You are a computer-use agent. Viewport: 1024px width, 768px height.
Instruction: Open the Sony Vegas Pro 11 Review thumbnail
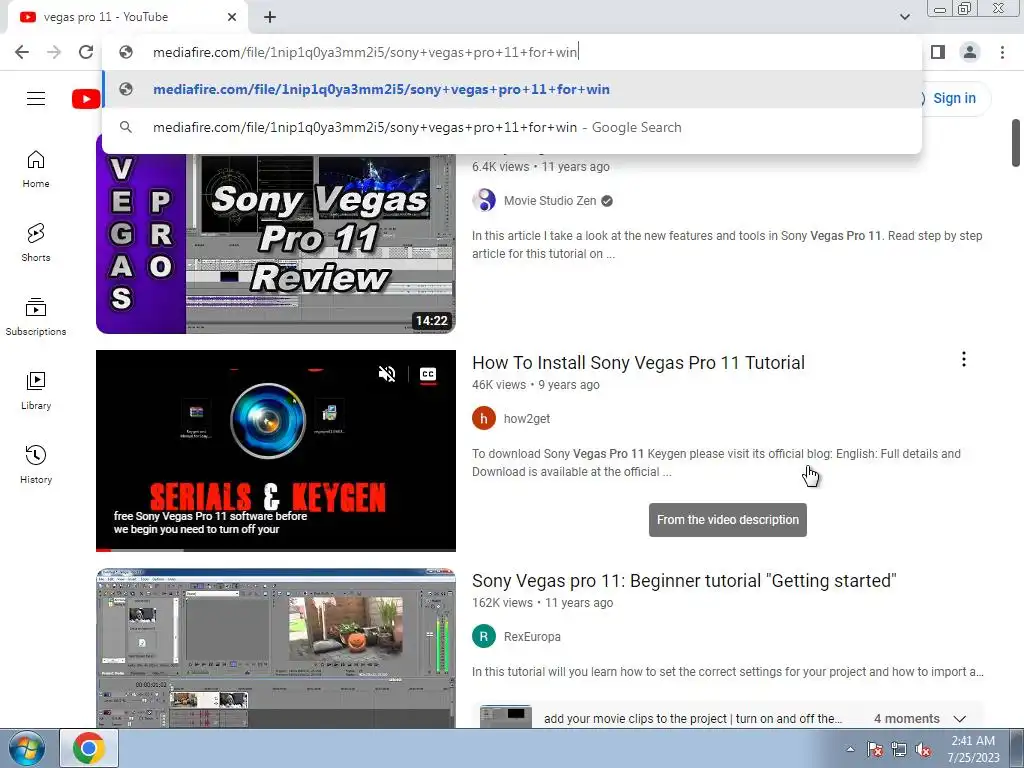[x=276, y=243]
